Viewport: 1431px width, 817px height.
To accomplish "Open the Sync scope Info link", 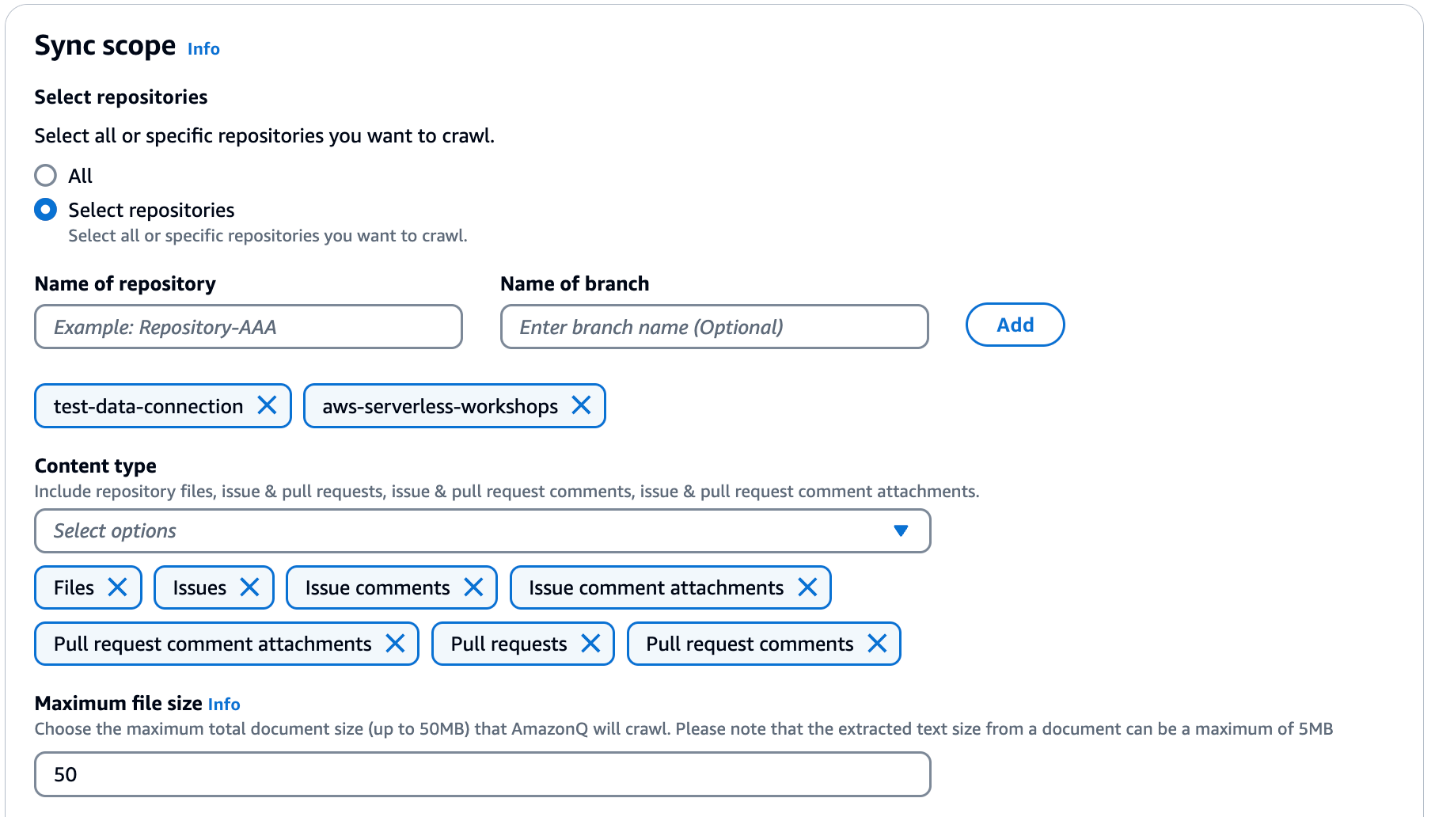I will [204, 48].
